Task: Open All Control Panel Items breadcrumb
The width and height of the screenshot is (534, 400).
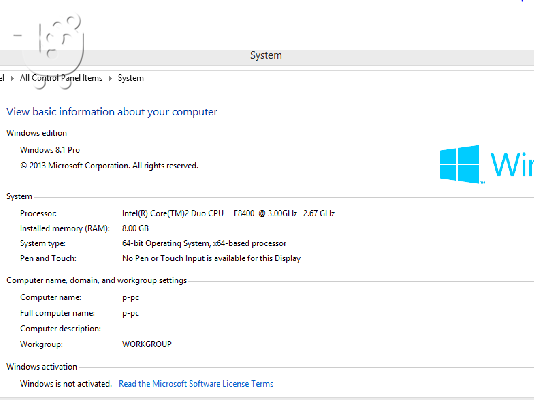Action: [x=61, y=78]
